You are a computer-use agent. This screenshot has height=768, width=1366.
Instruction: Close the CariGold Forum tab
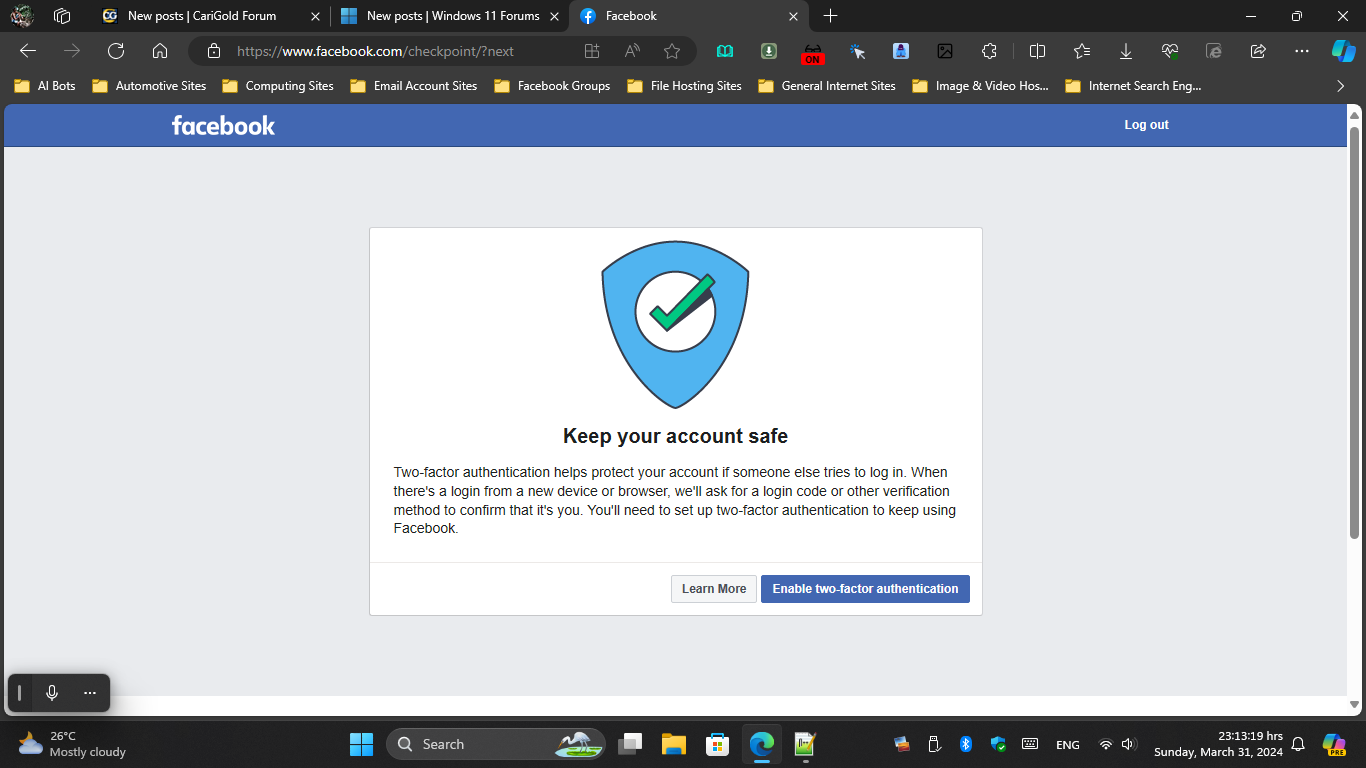[x=316, y=16]
